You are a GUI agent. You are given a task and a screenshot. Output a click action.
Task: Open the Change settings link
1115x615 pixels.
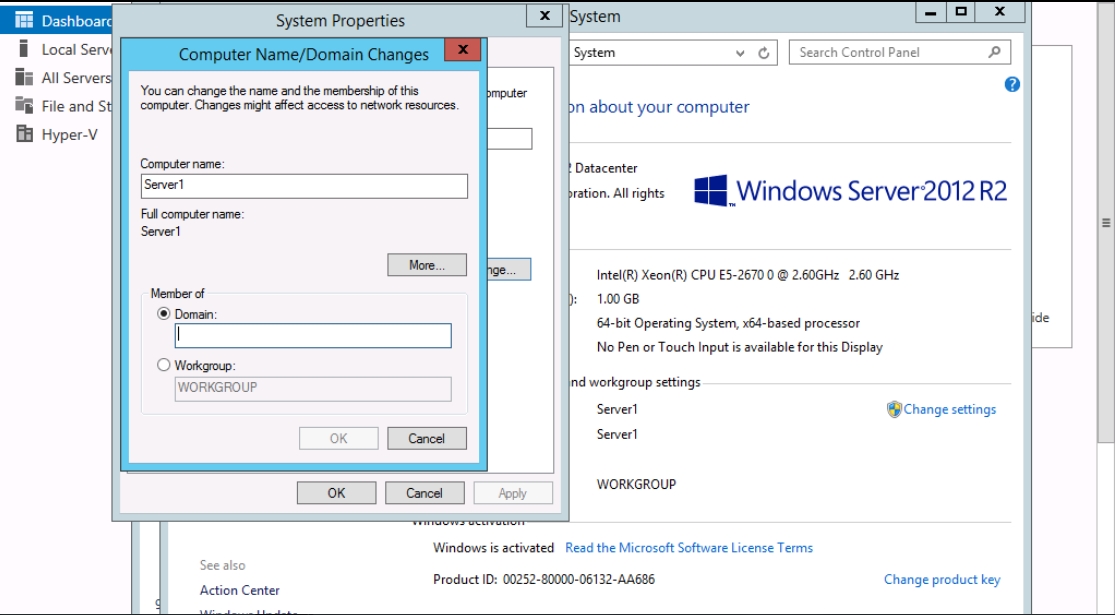[x=949, y=409]
